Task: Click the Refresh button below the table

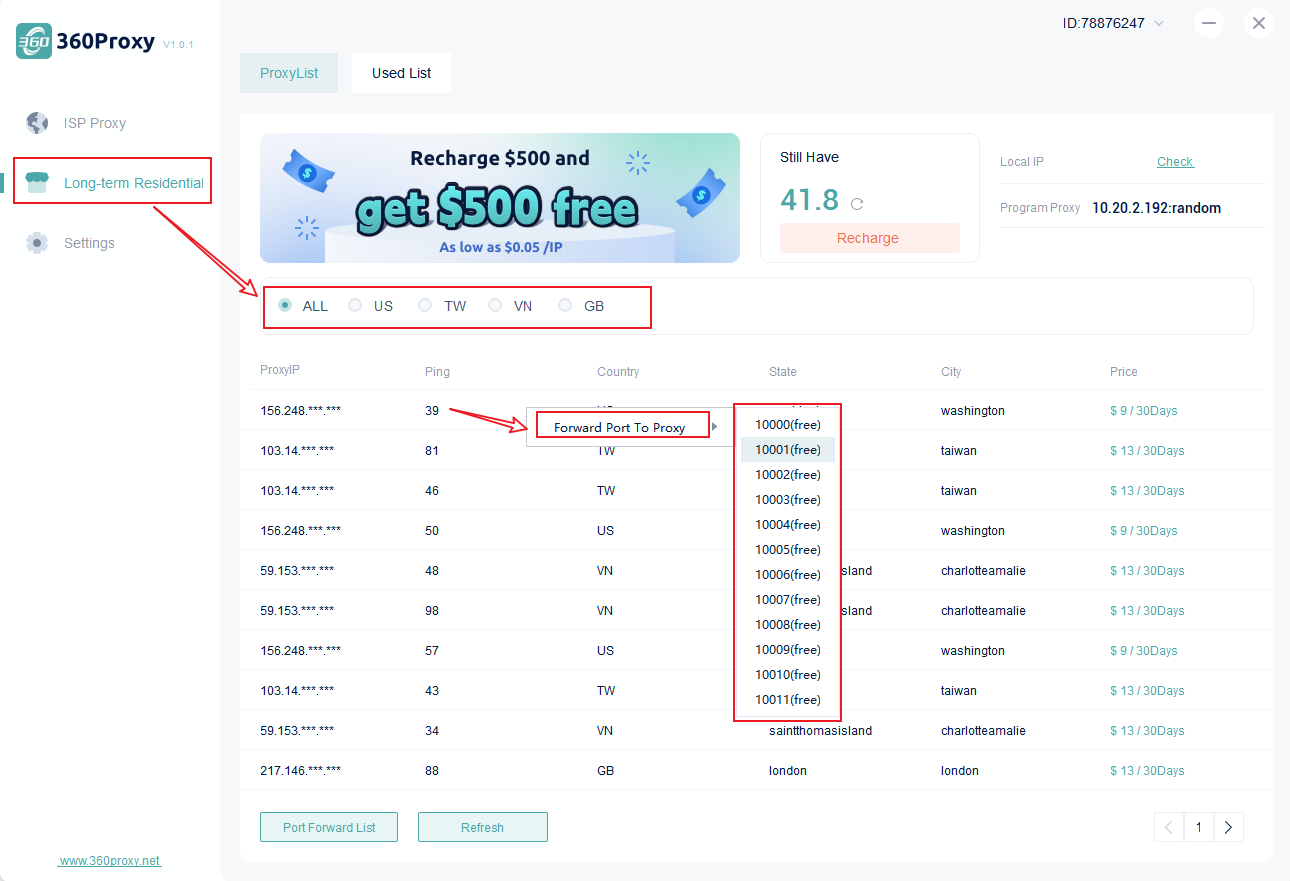Action: coord(483,827)
